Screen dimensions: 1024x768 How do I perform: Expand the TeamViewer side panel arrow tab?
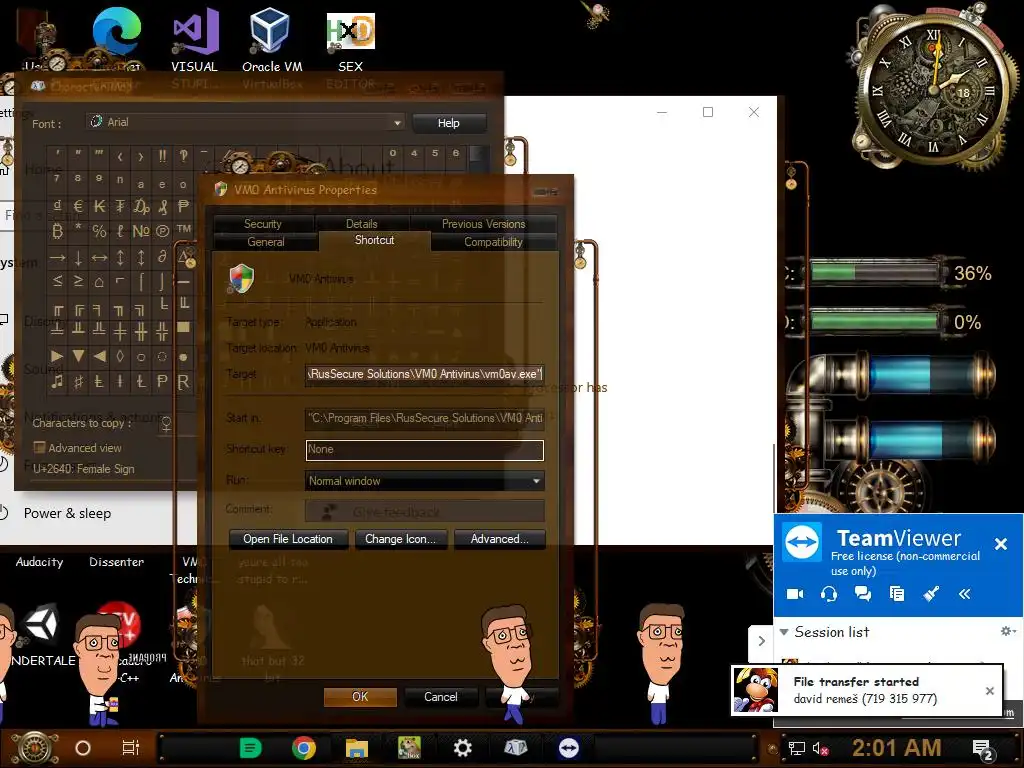pyautogui.click(x=761, y=641)
